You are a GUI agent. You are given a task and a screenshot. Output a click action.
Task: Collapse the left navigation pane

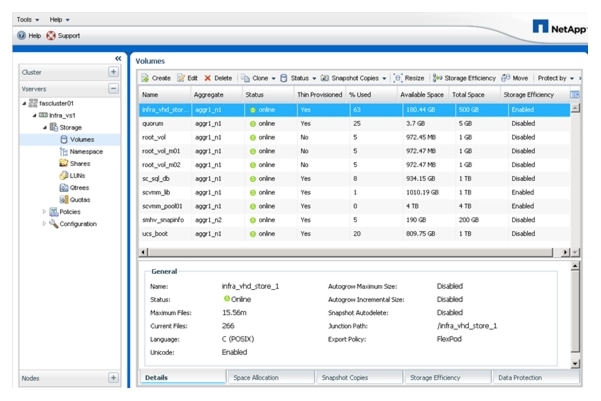click(x=118, y=58)
